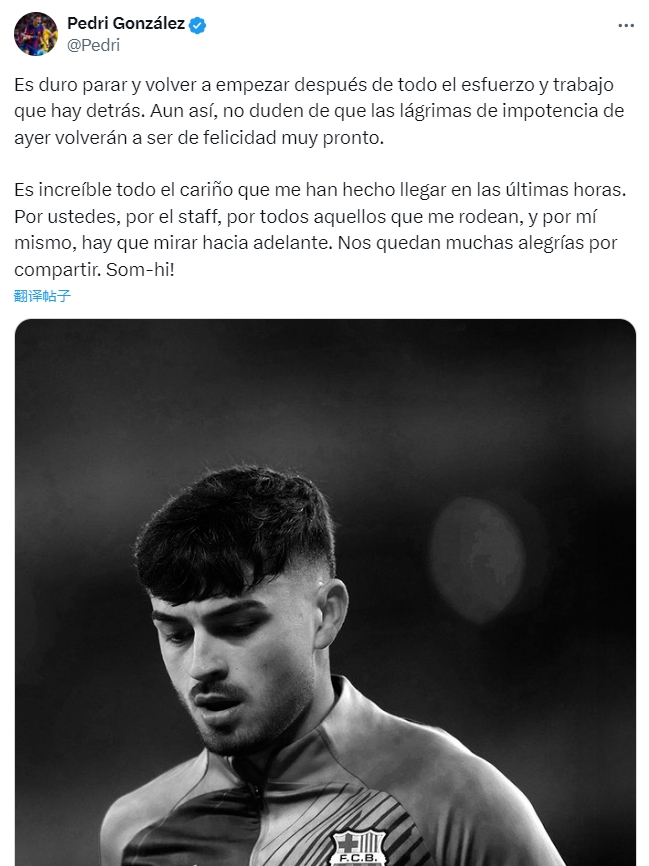Click the 'Som-hi!' closing text
The image size is (649, 866).
coord(140,270)
